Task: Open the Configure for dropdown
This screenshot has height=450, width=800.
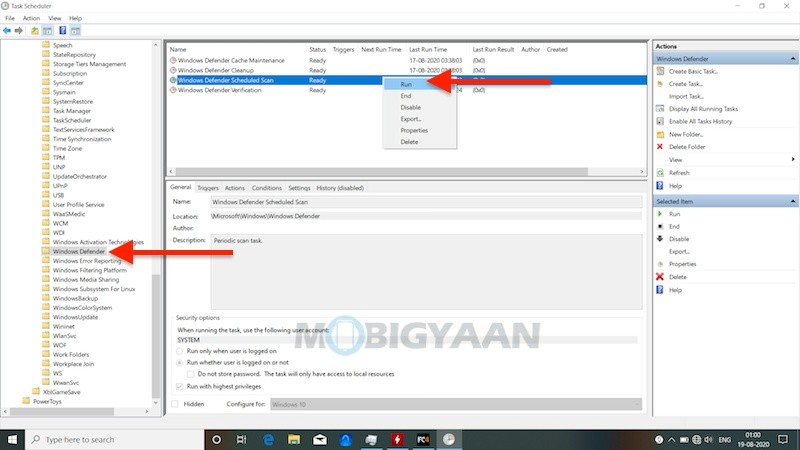Action: (x=456, y=404)
